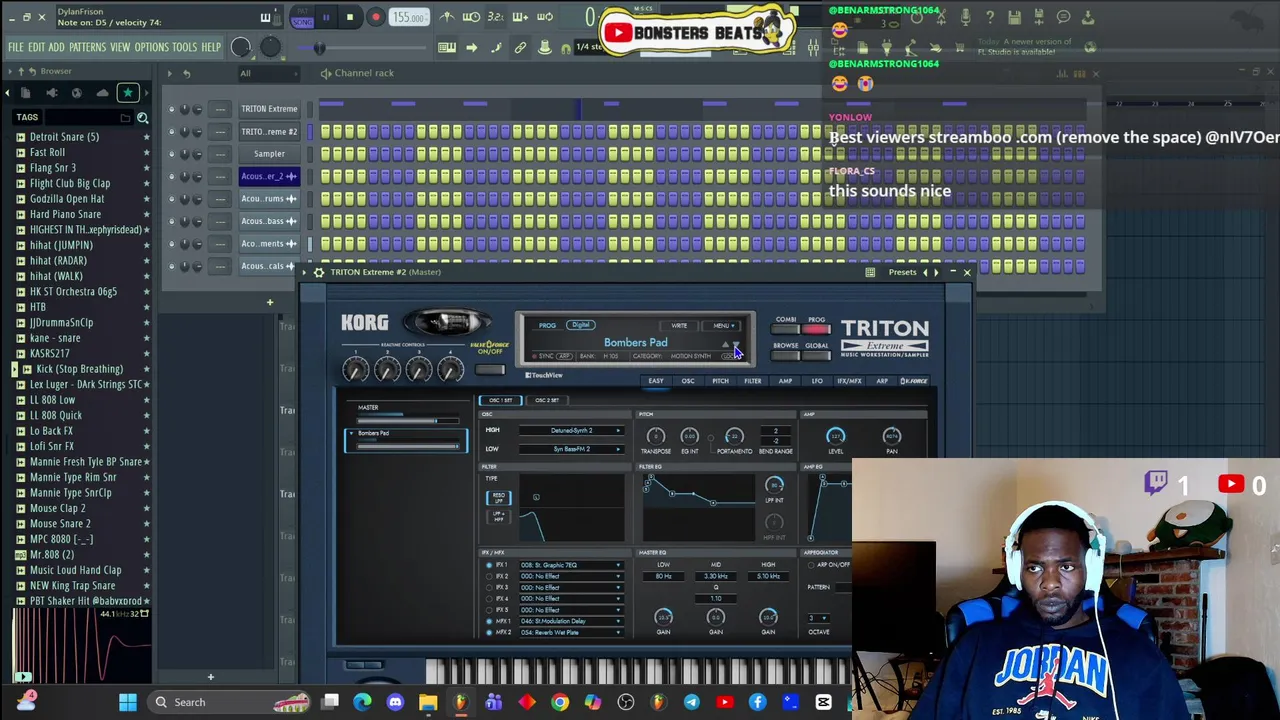
Task: Open the PATTERNS menu
Action: coord(88,47)
